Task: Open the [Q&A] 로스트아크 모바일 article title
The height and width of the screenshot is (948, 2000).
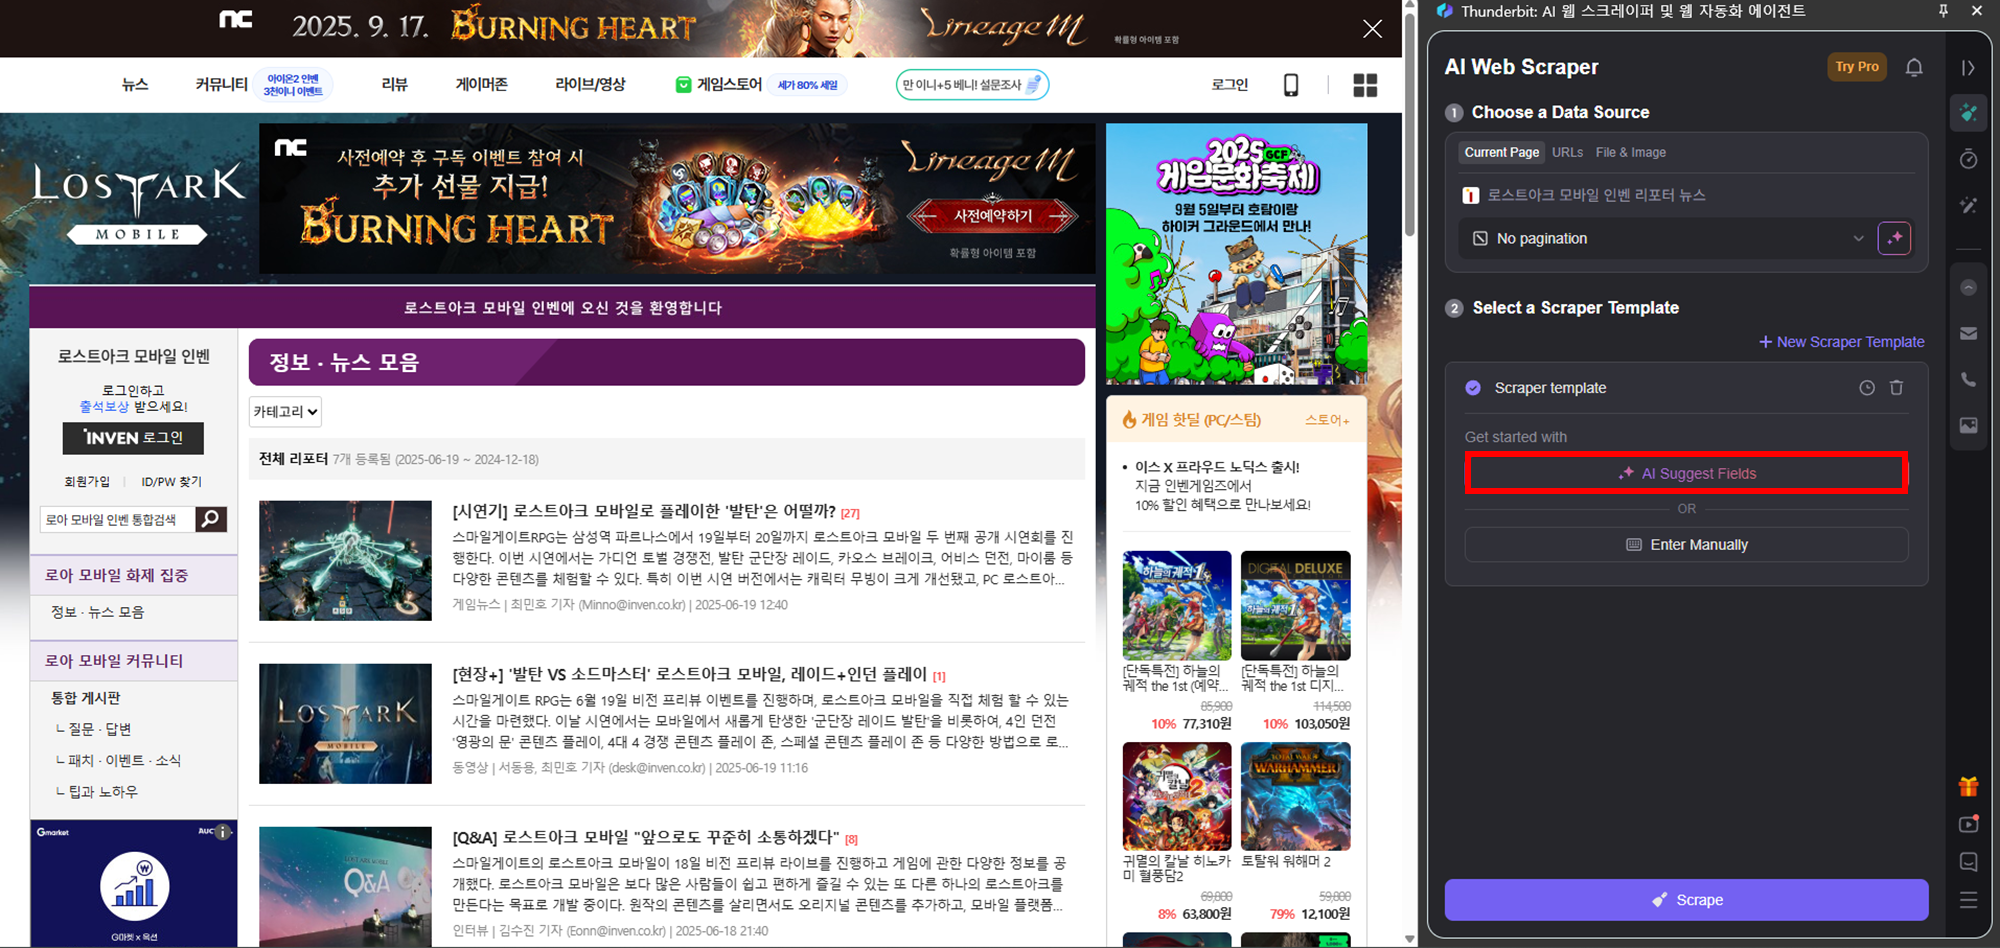Action: click(x=645, y=837)
